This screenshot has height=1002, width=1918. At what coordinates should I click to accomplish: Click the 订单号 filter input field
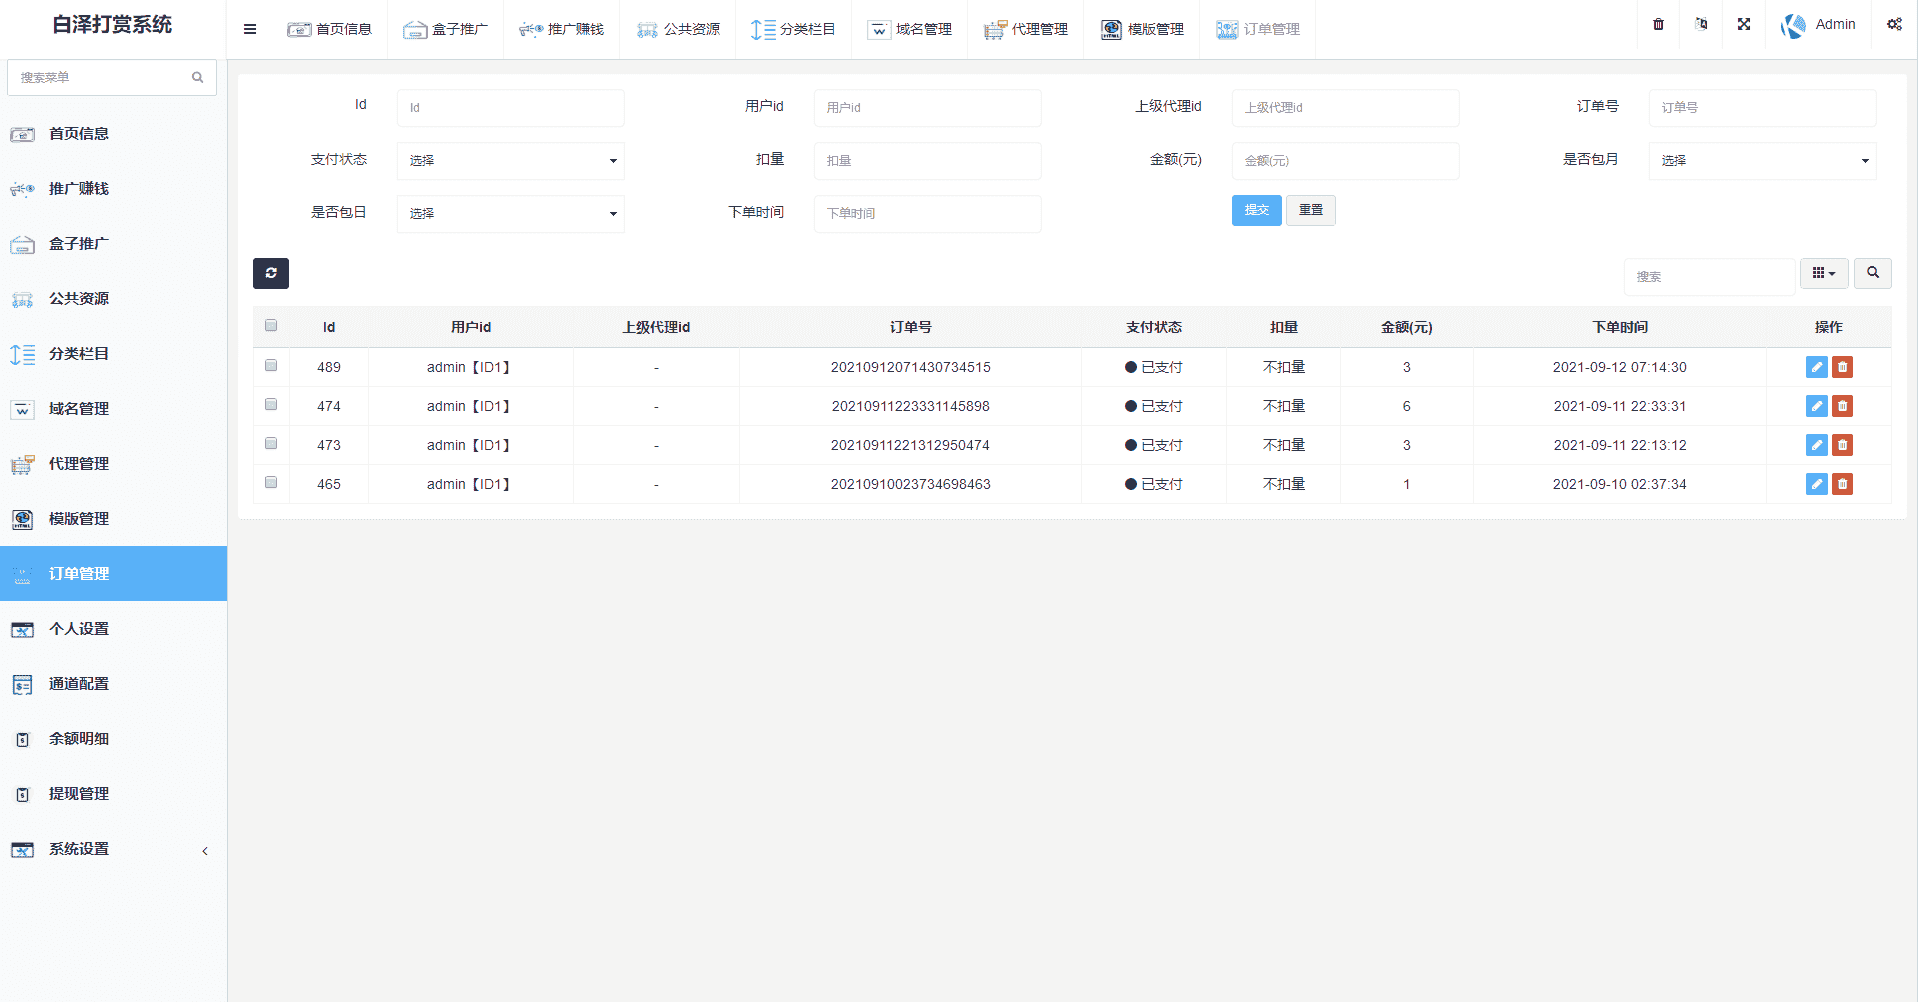click(x=1761, y=107)
